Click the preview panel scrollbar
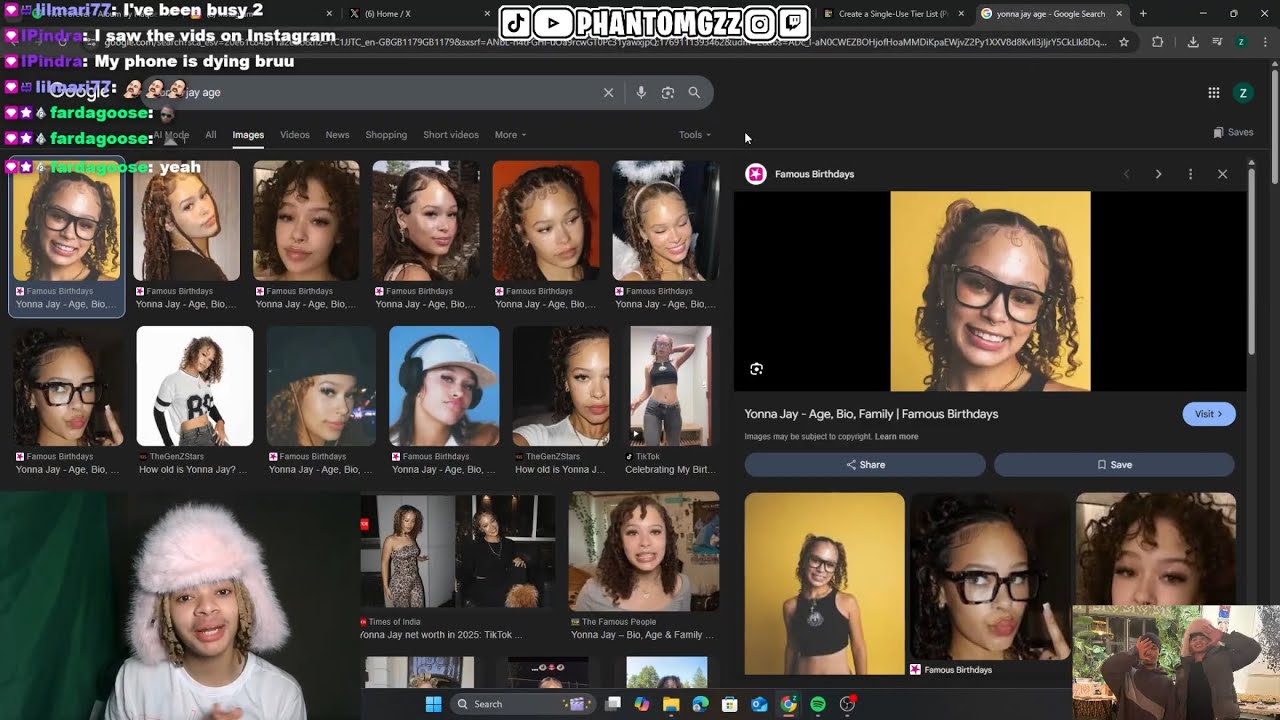The height and width of the screenshot is (720, 1280). (x=1251, y=260)
